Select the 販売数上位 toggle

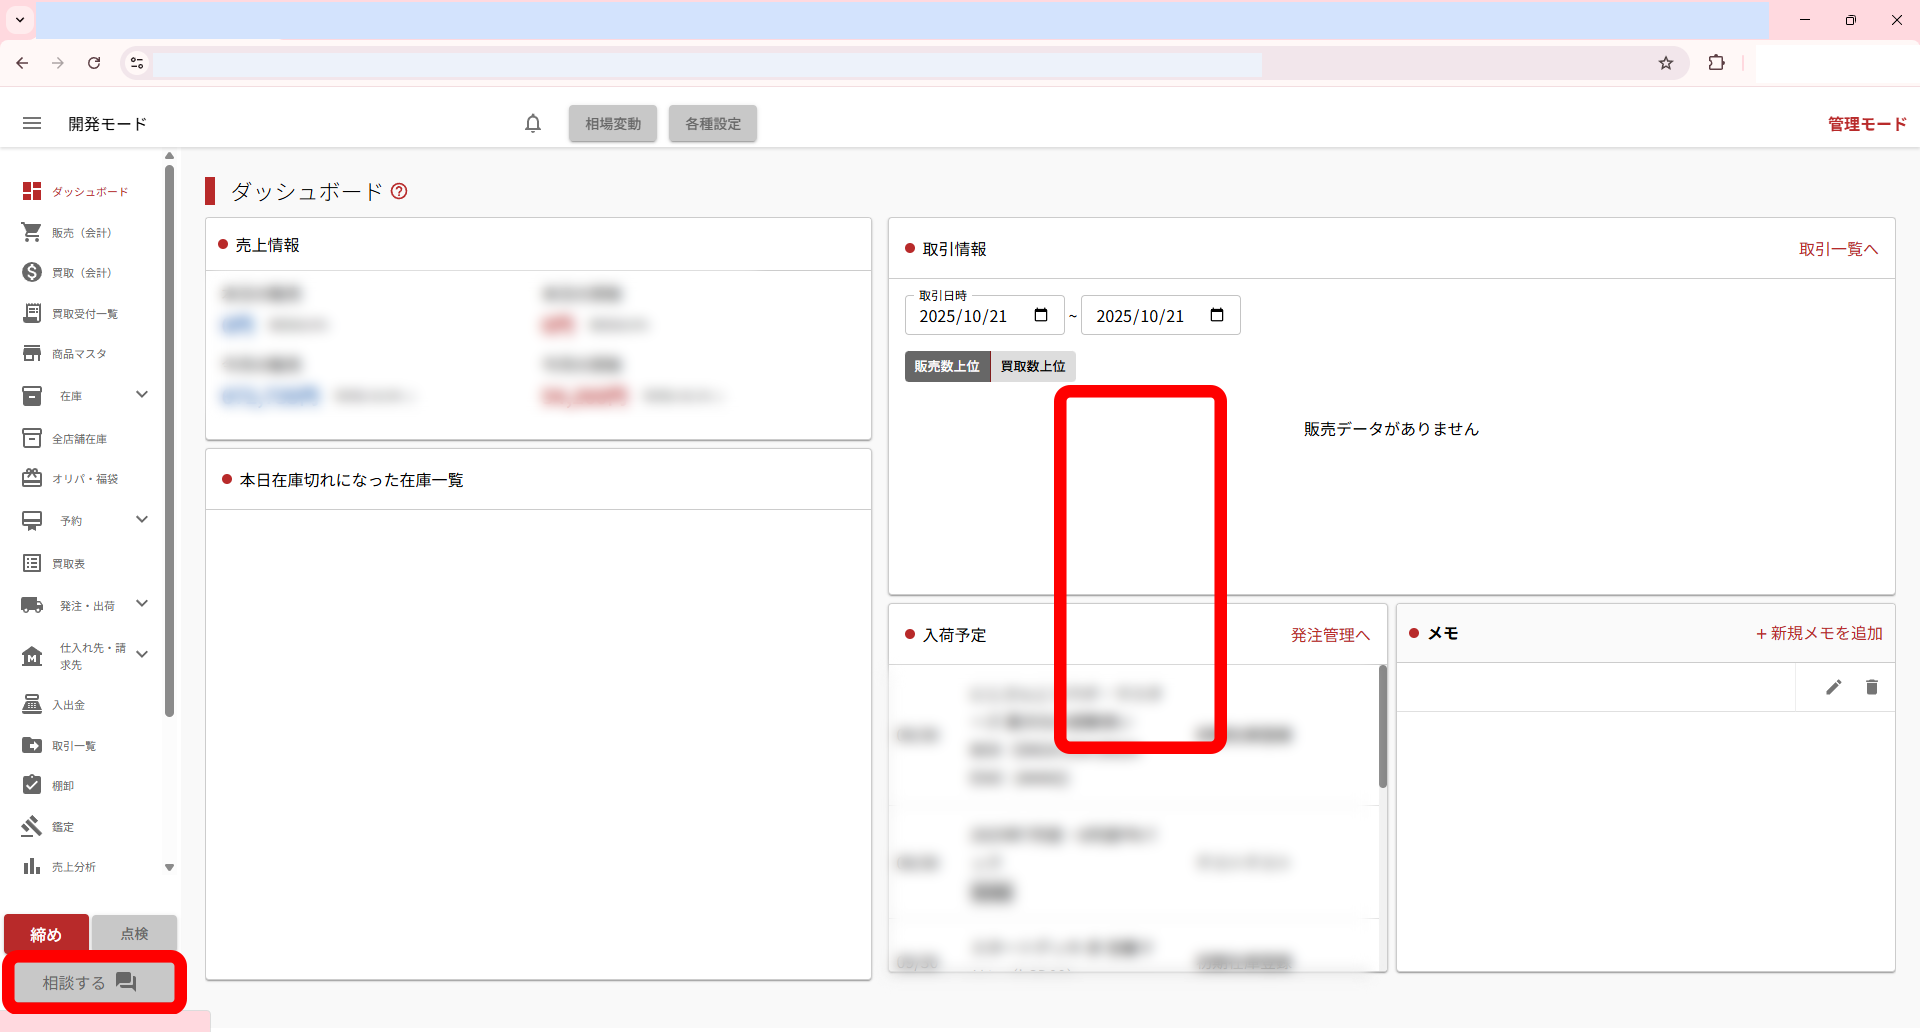point(947,366)
